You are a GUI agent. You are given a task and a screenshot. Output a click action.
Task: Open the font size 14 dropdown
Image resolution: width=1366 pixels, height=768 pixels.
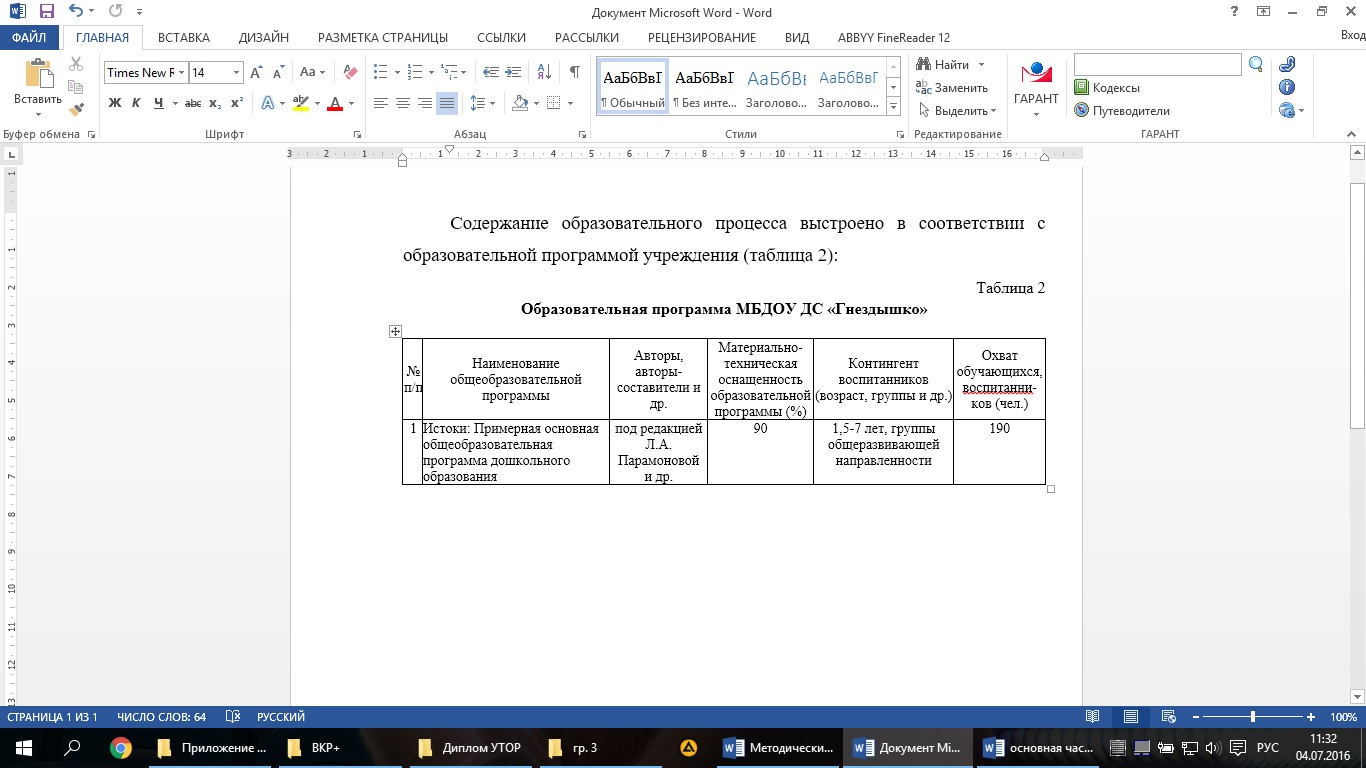click(237, 73)
